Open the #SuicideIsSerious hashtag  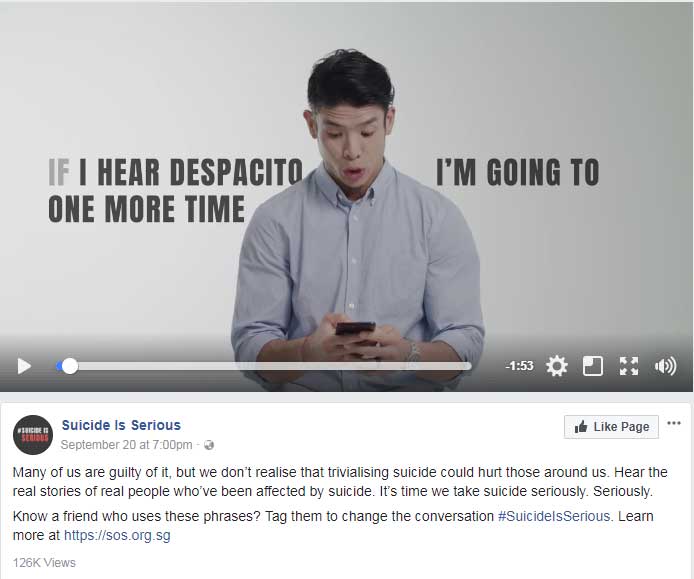click(554, 516)
